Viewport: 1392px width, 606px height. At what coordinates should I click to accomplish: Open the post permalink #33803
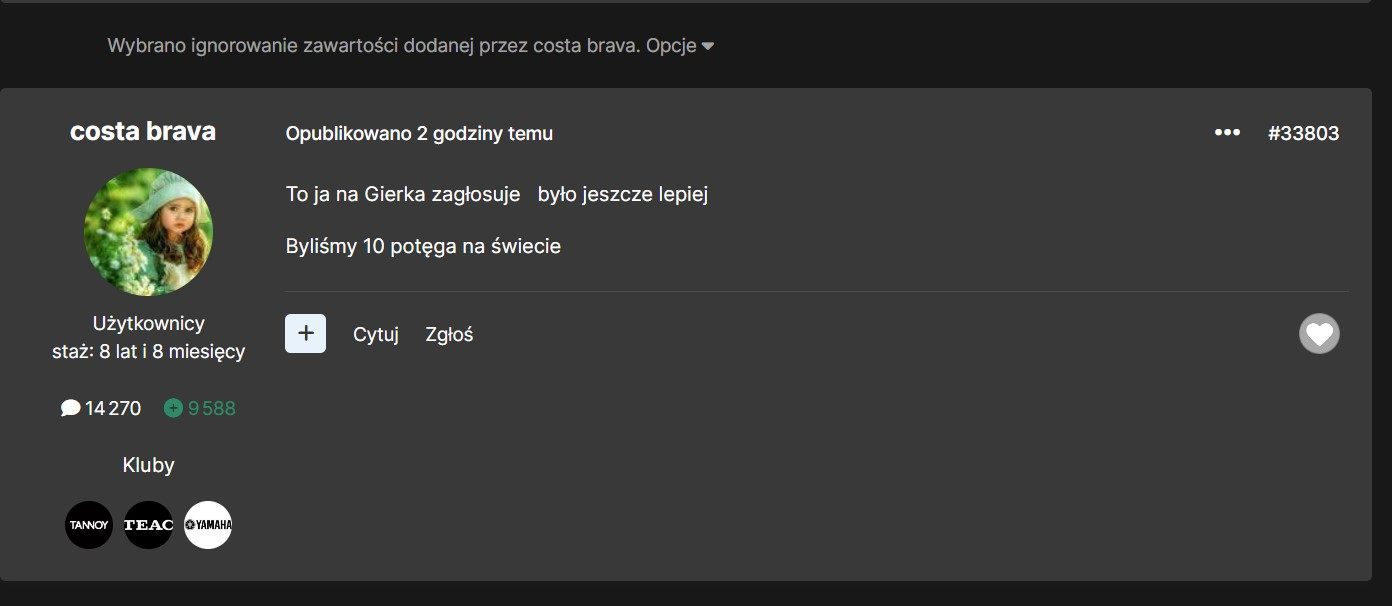click(x=1303, y=133)
